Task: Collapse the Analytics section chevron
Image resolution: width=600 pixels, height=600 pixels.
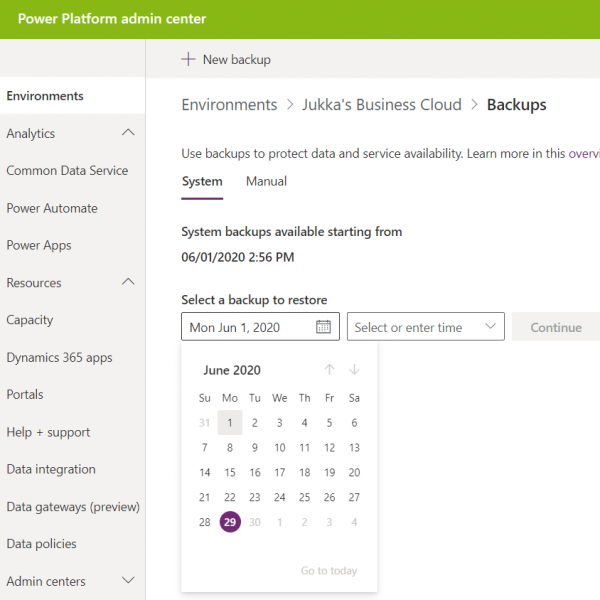Action: pos(128,133)
